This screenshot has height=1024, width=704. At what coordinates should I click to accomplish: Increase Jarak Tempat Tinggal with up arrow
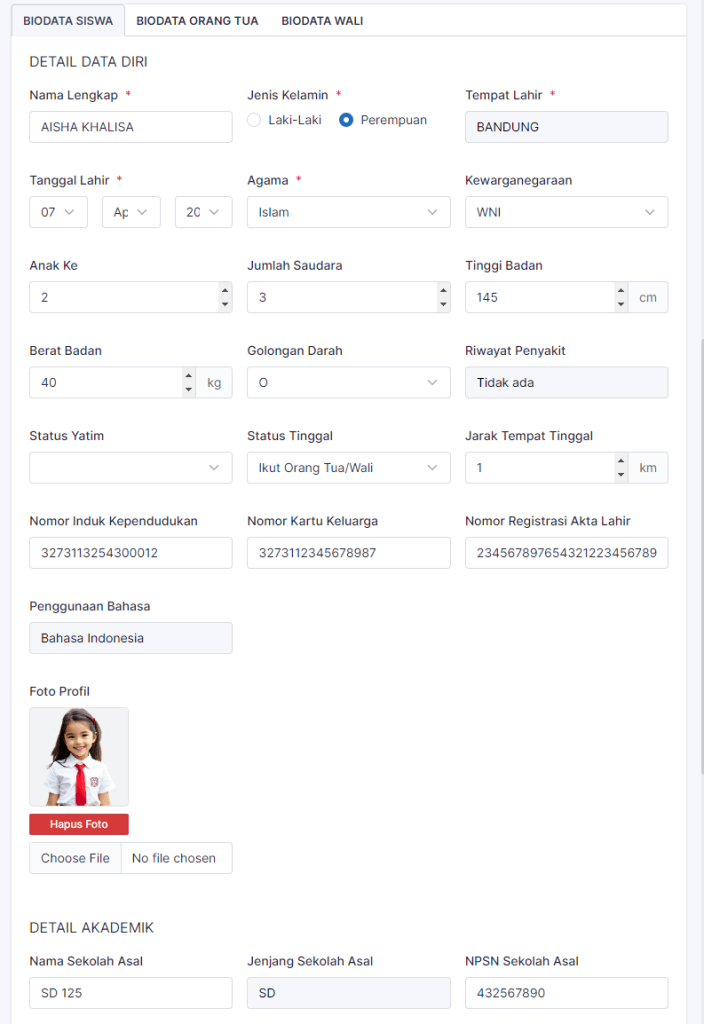pyautogui.click(x=621, y=460)
